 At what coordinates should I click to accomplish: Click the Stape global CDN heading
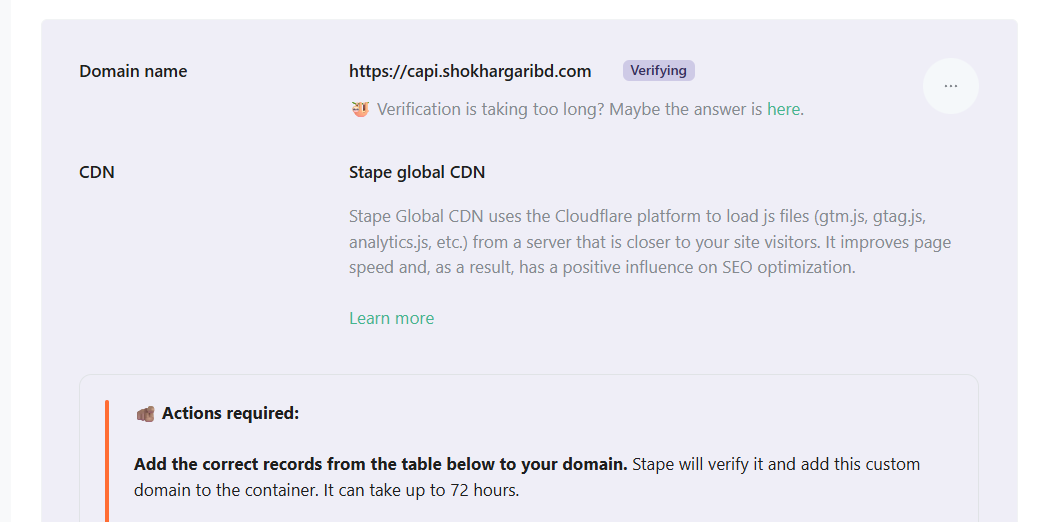pos(417,172)
